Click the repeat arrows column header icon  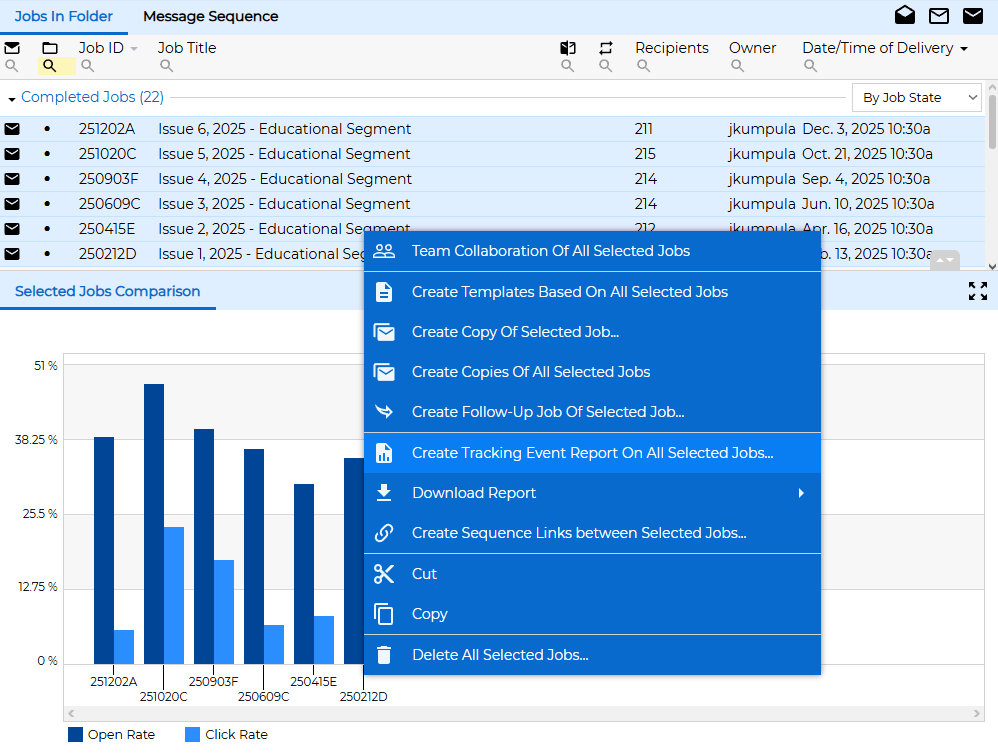tap(605, 48)
